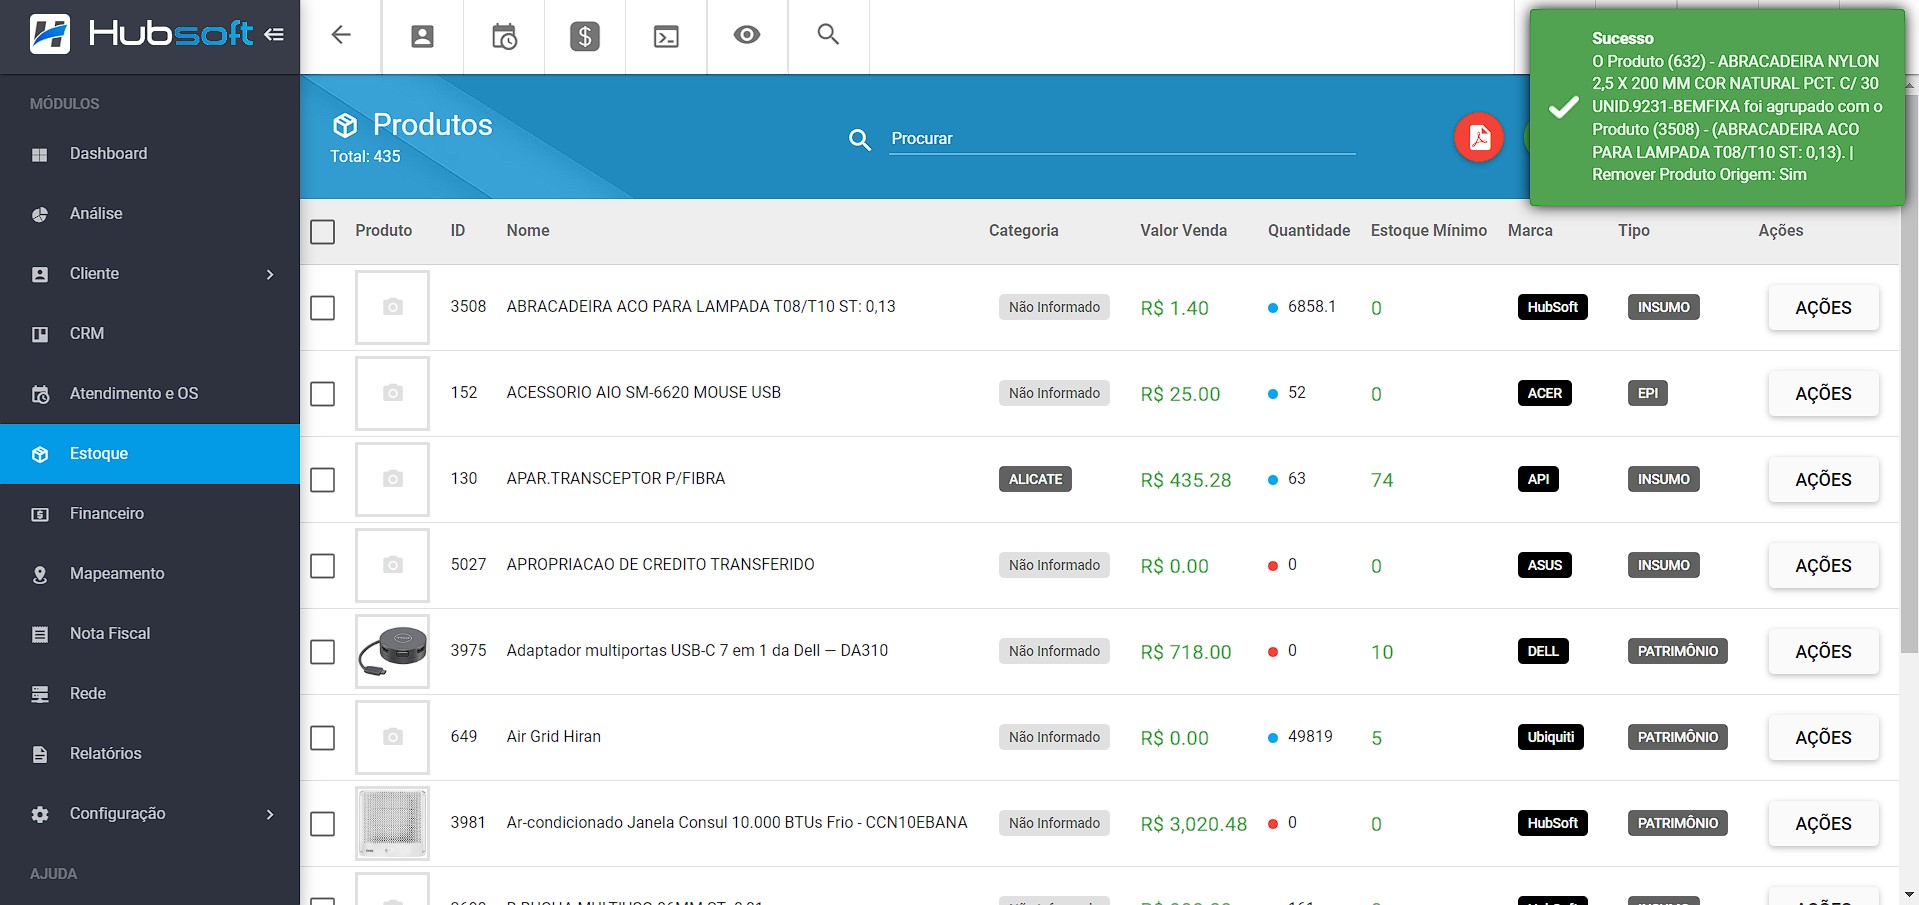Click the Rede server icon
This screenshot has width=1919, height=905.
click(x=40, y=694)
